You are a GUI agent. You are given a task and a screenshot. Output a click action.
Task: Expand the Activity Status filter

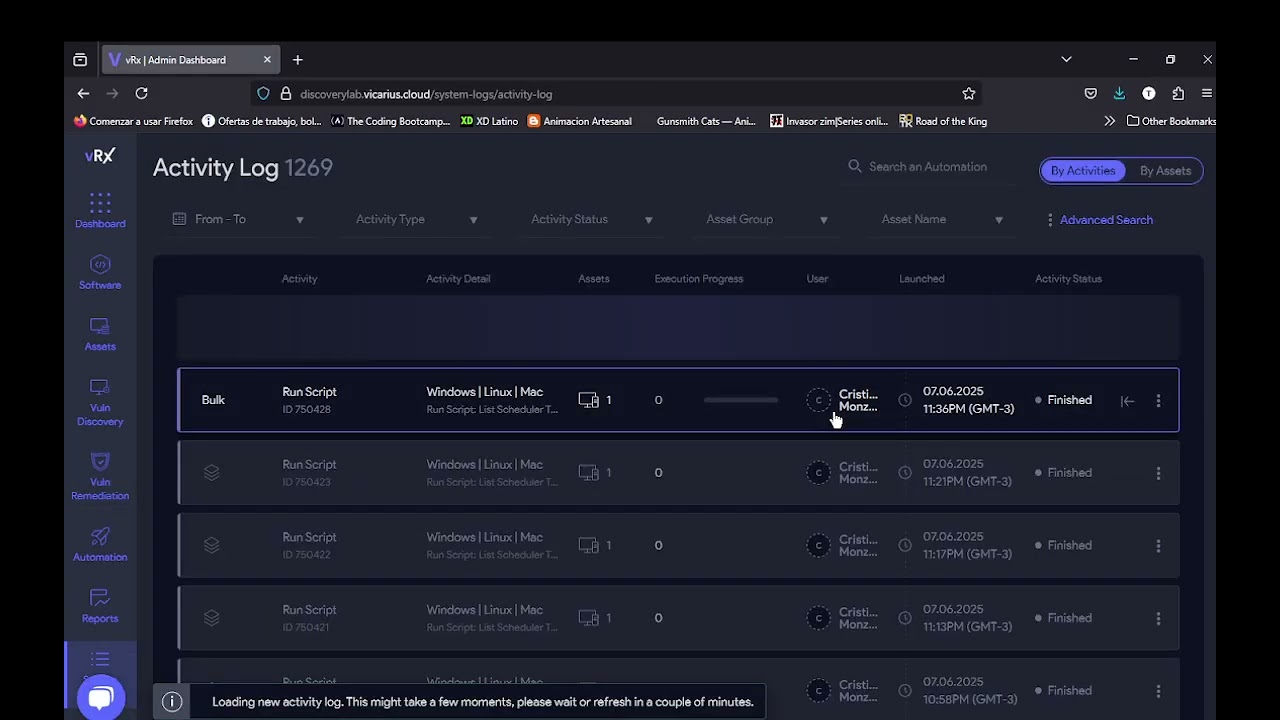coord(592,219)
